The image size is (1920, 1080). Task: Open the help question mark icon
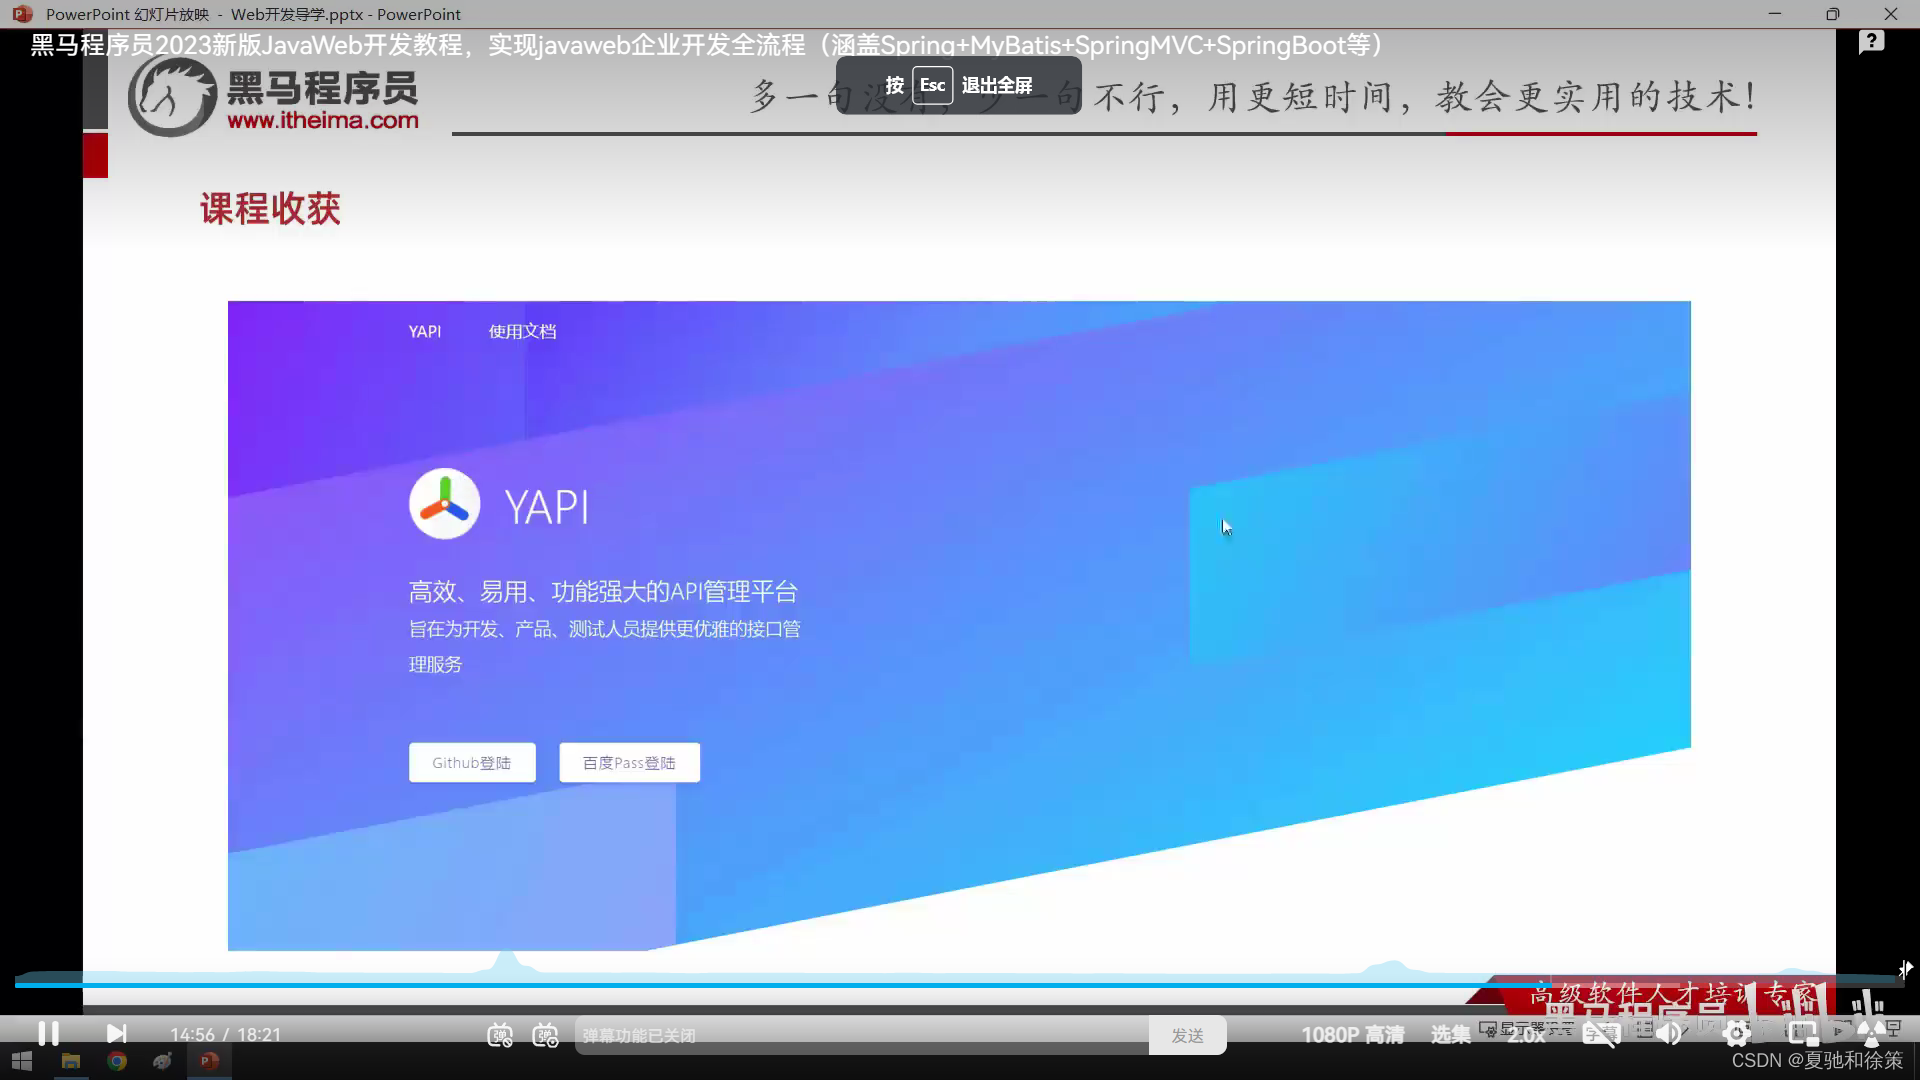[x=1871, y=42]
